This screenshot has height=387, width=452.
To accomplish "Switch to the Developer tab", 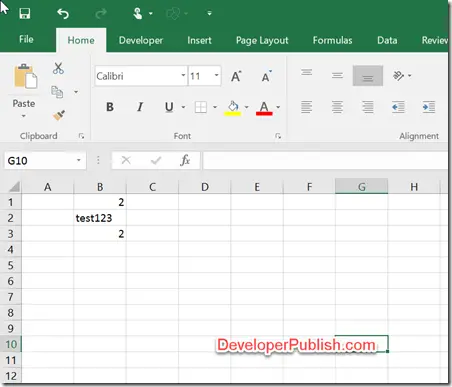I will click(x=141, y=40).
